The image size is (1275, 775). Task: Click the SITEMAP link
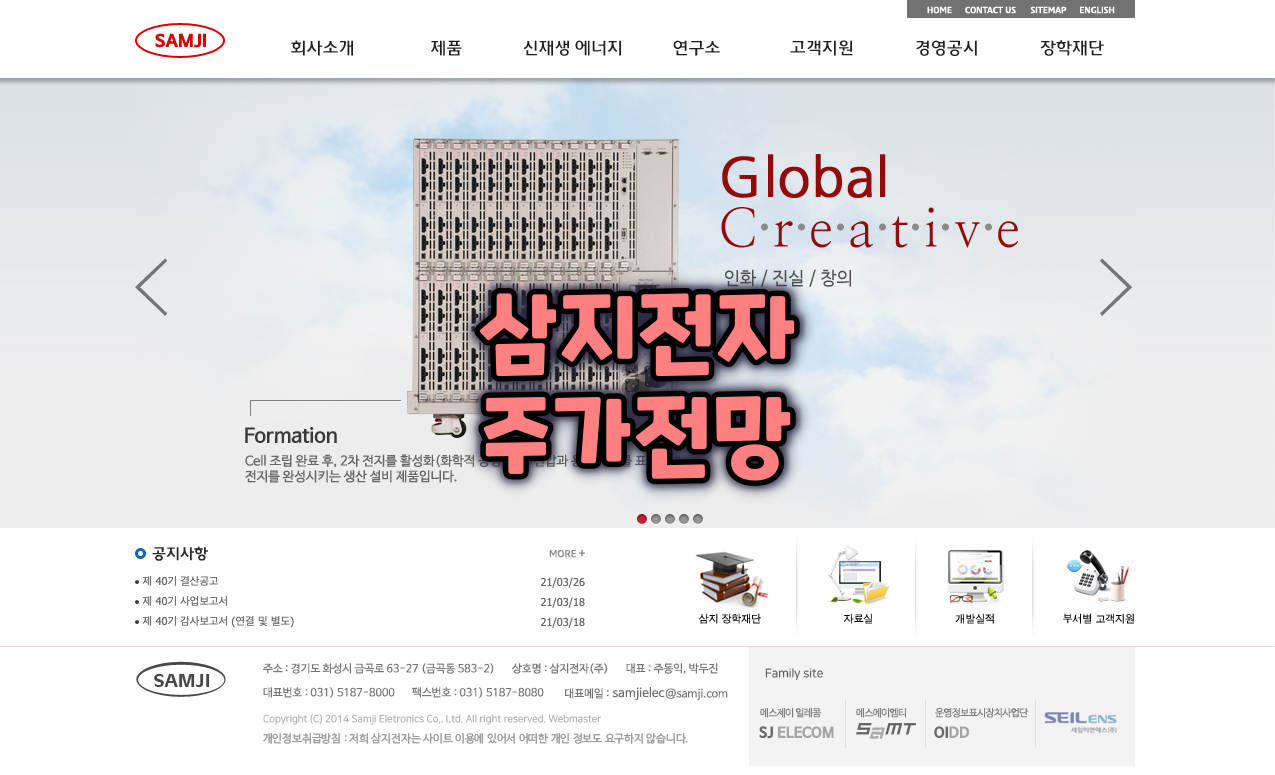[x=1048, y=10]
